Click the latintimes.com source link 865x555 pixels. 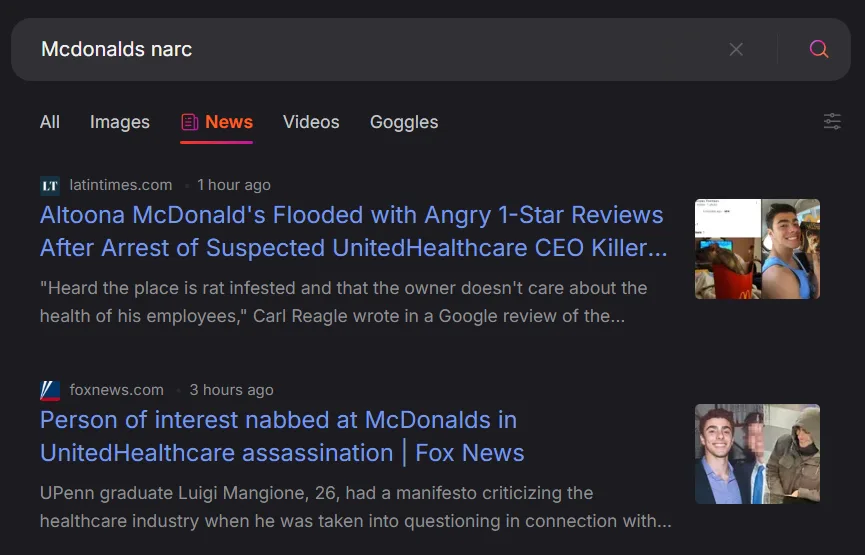[121, 185]
